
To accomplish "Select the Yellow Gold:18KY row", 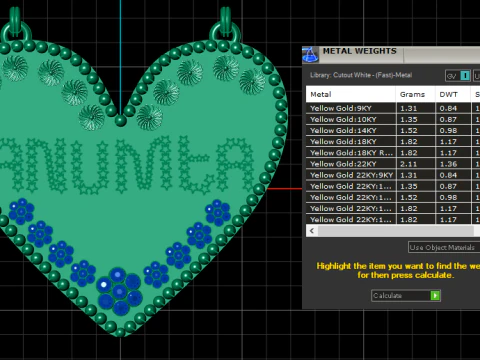I will pyautogui.click(x=393, y=141).
